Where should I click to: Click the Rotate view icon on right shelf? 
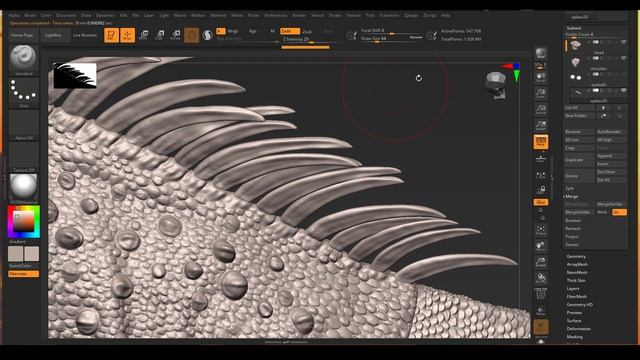541,278
